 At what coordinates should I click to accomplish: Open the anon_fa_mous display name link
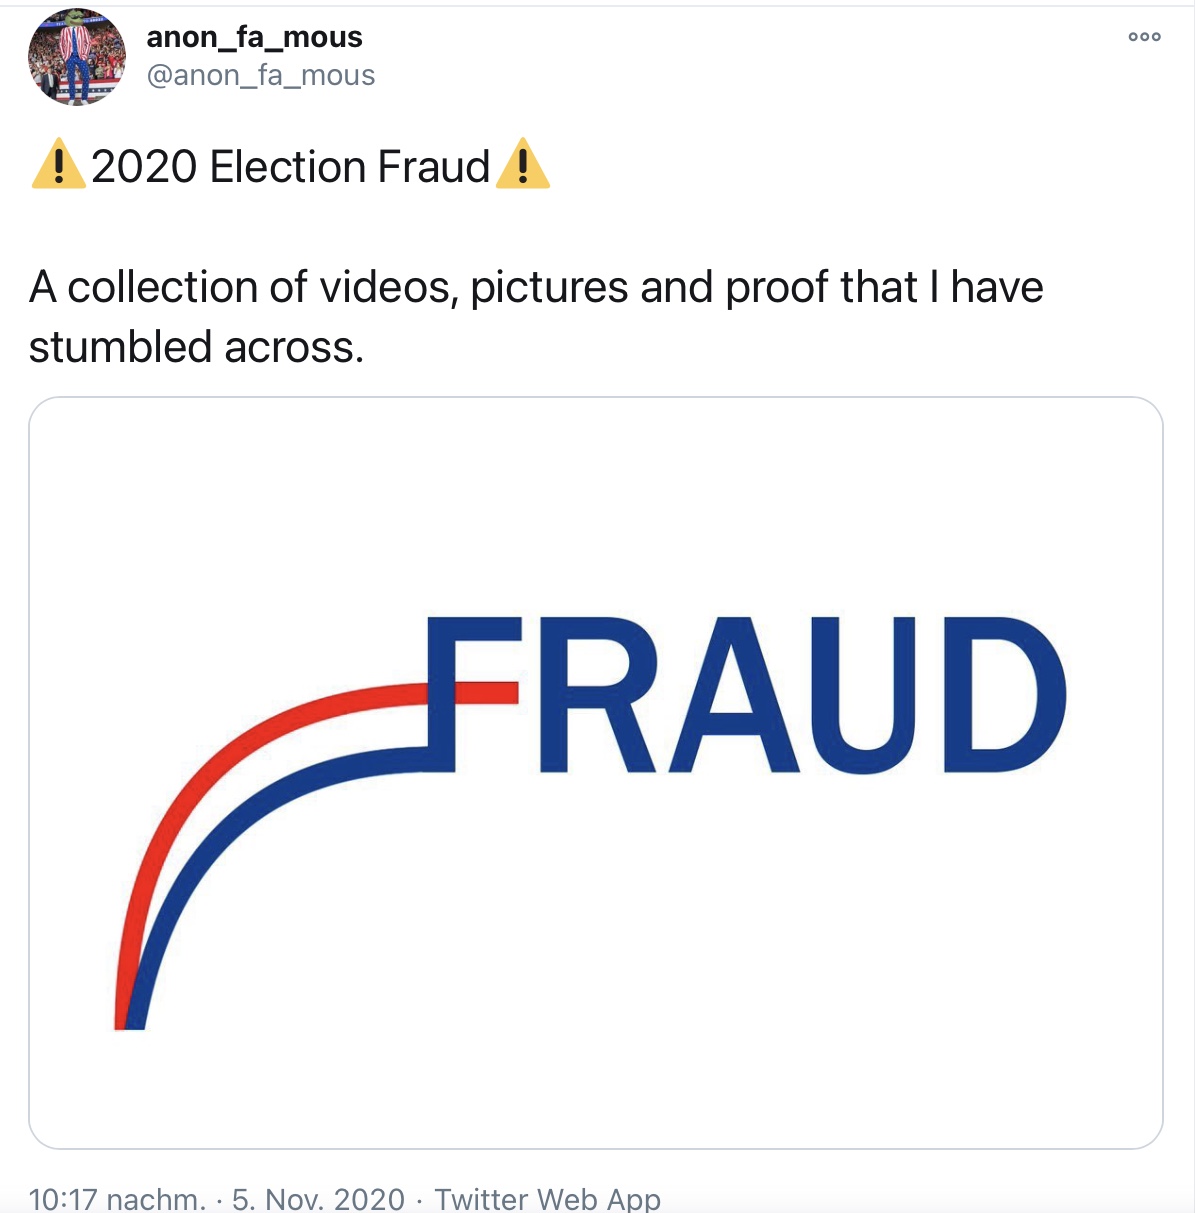coord(254,37)
